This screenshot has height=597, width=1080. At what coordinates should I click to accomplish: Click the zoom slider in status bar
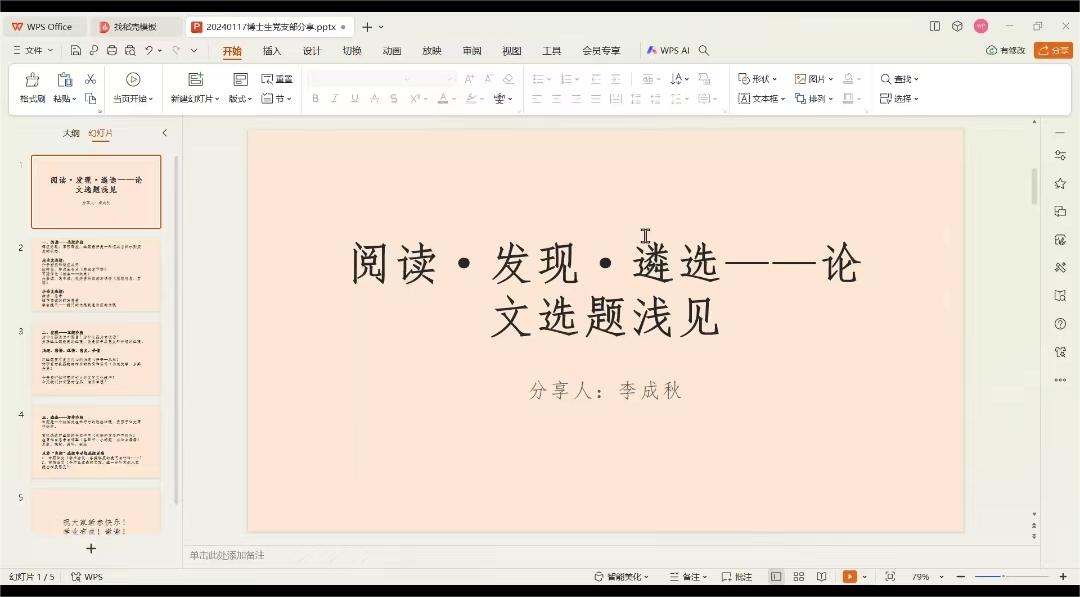click(x=1012, y=576)
